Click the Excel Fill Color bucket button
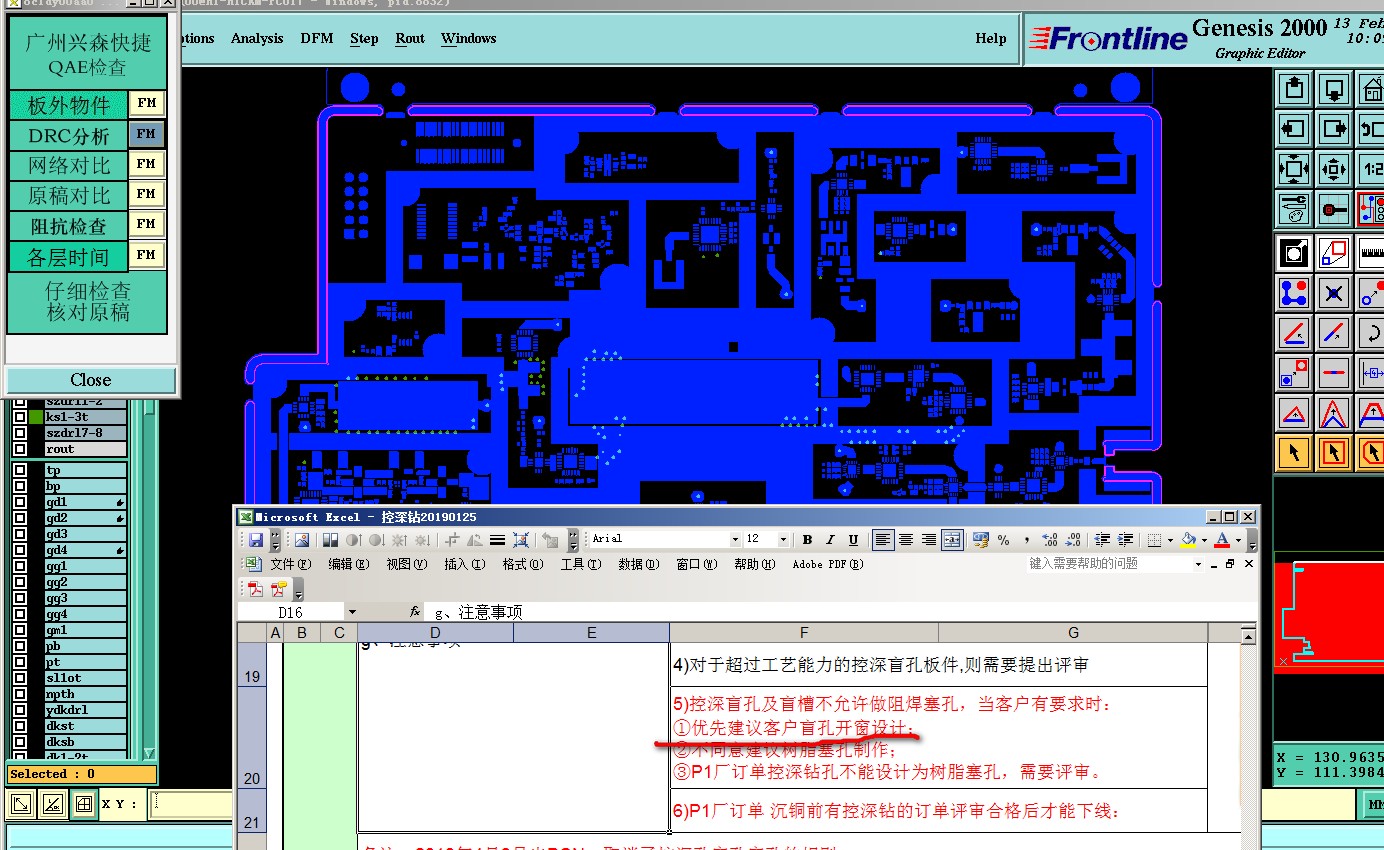Image resolution: width=1384 pixels, height=850 pixels. point(1188,540)
